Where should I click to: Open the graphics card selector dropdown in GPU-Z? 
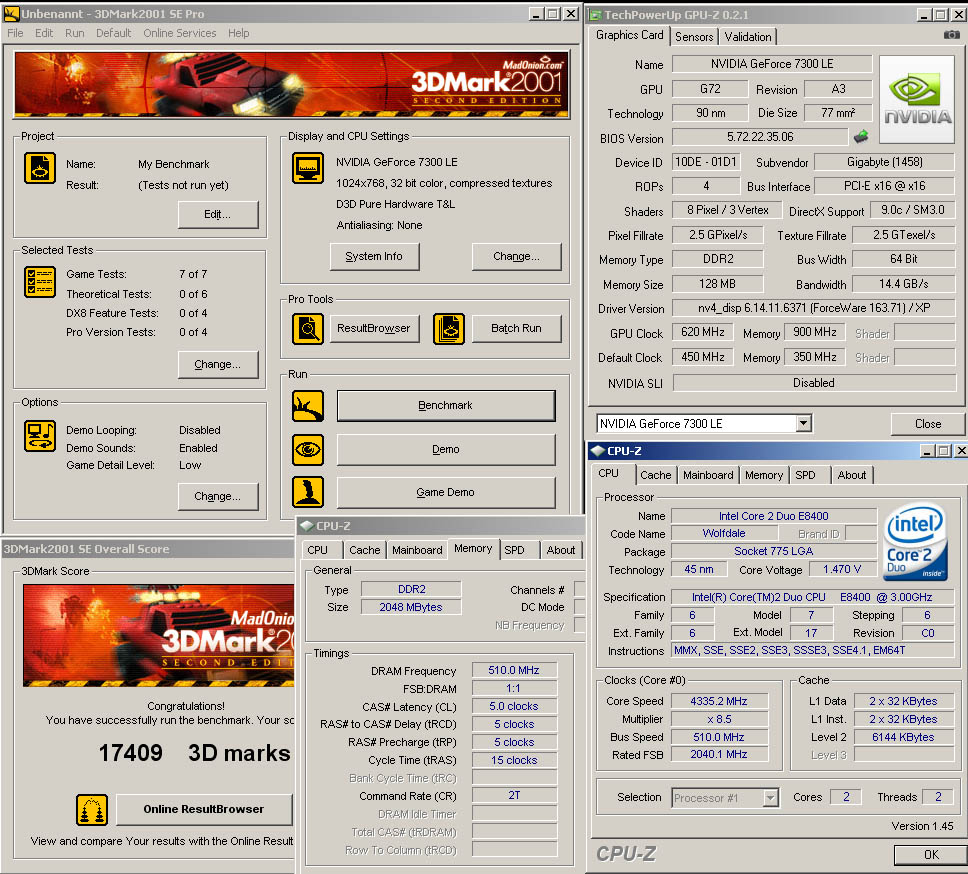click(803, 423)
